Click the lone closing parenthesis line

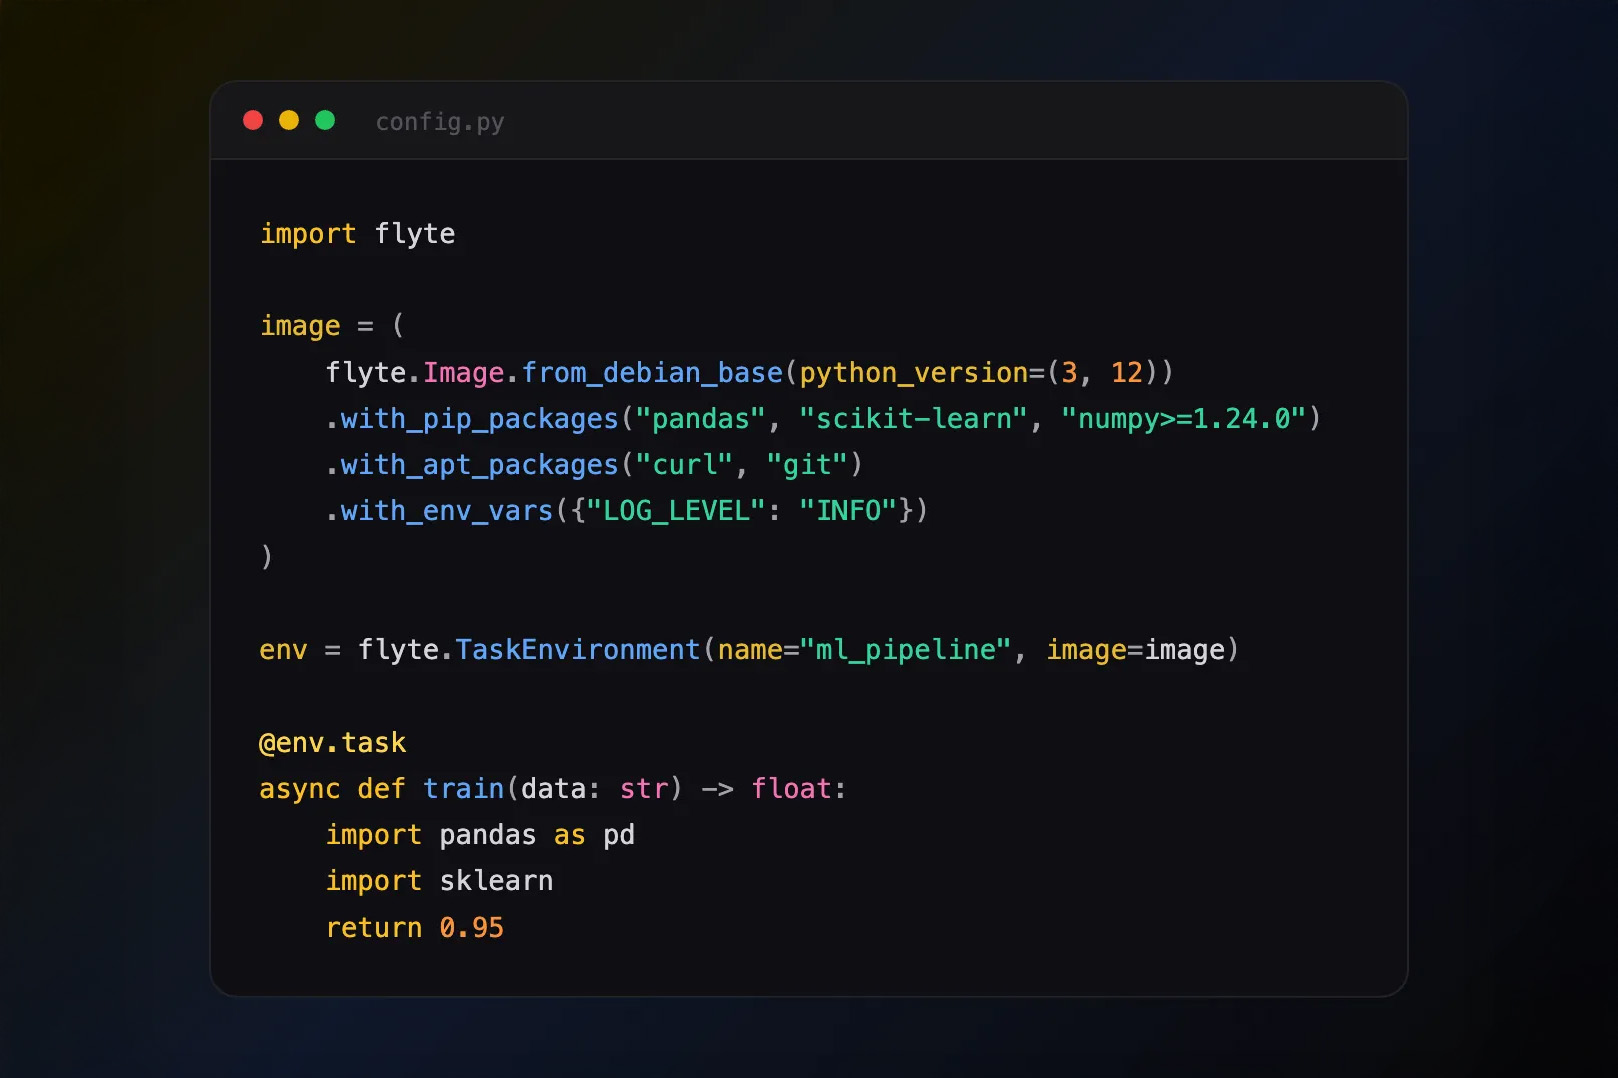click(x=266, y=556)
